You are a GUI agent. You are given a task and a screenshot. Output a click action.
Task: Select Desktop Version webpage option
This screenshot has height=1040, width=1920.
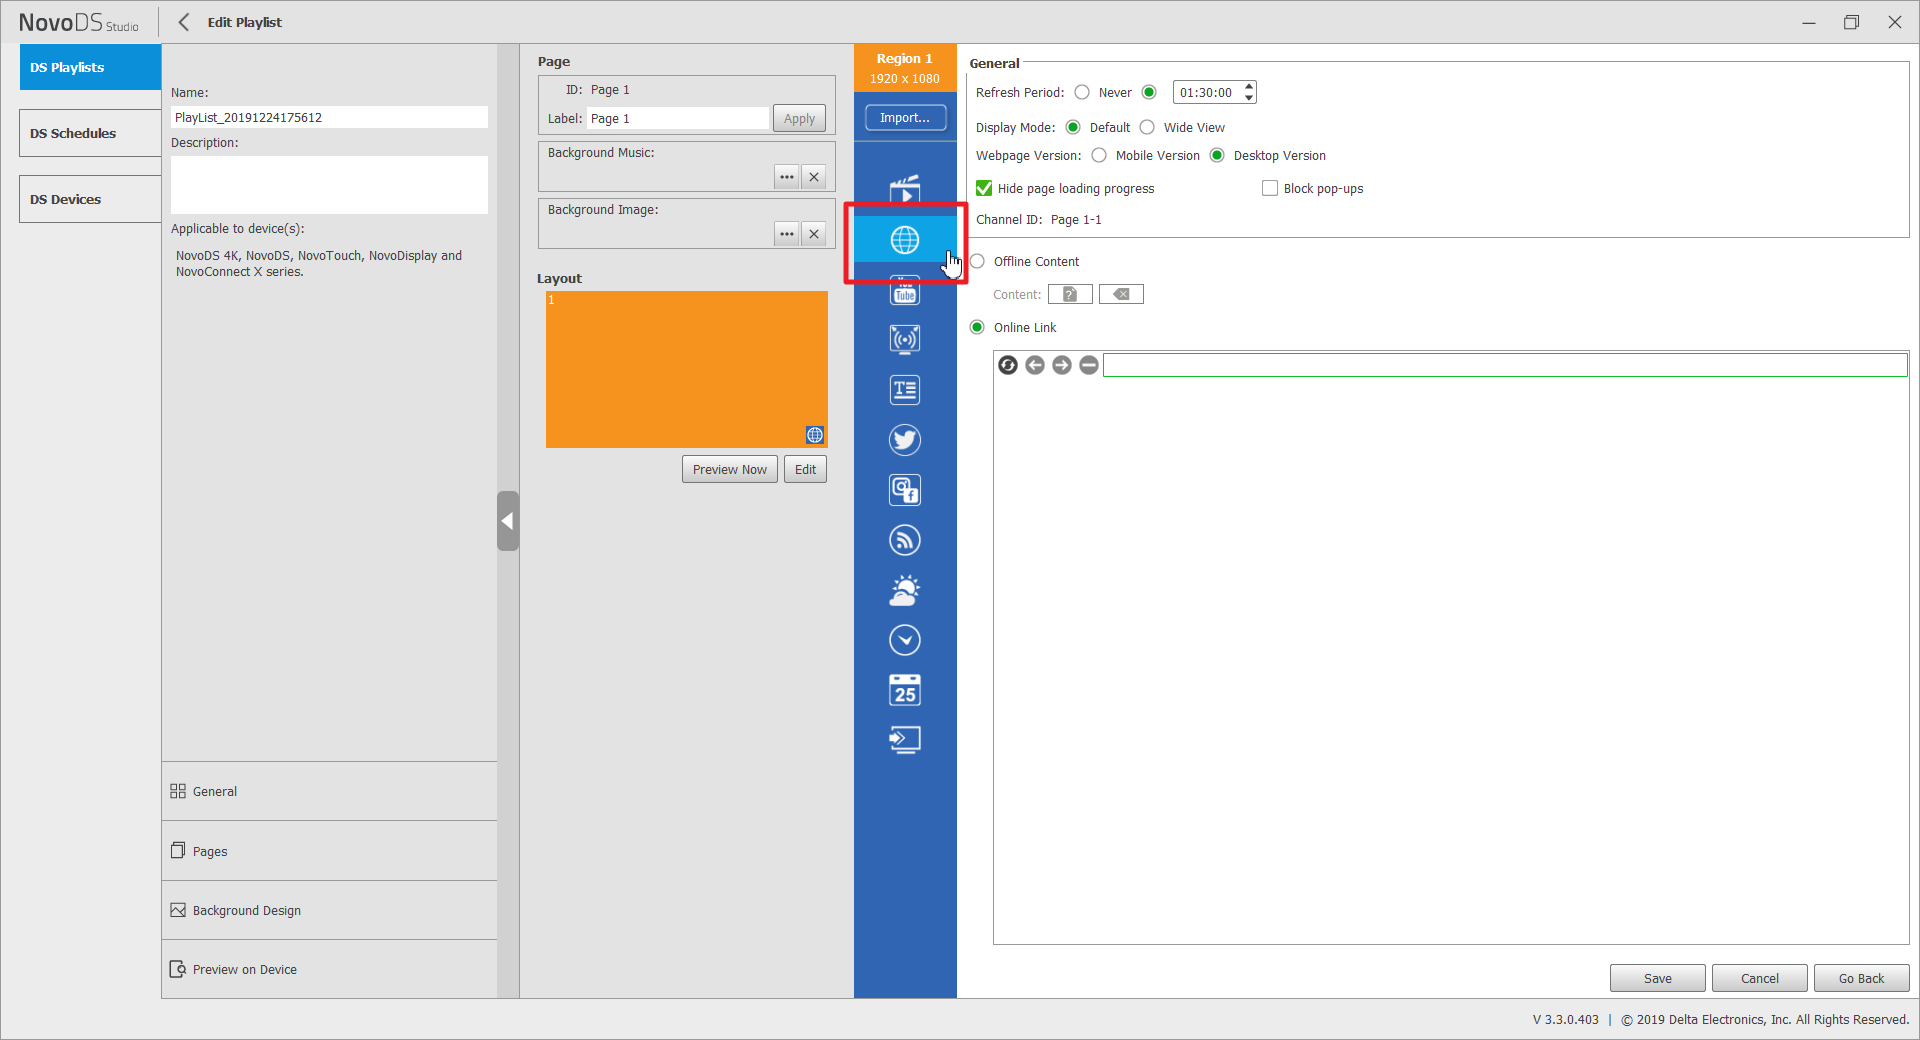tap(1217, 155)
